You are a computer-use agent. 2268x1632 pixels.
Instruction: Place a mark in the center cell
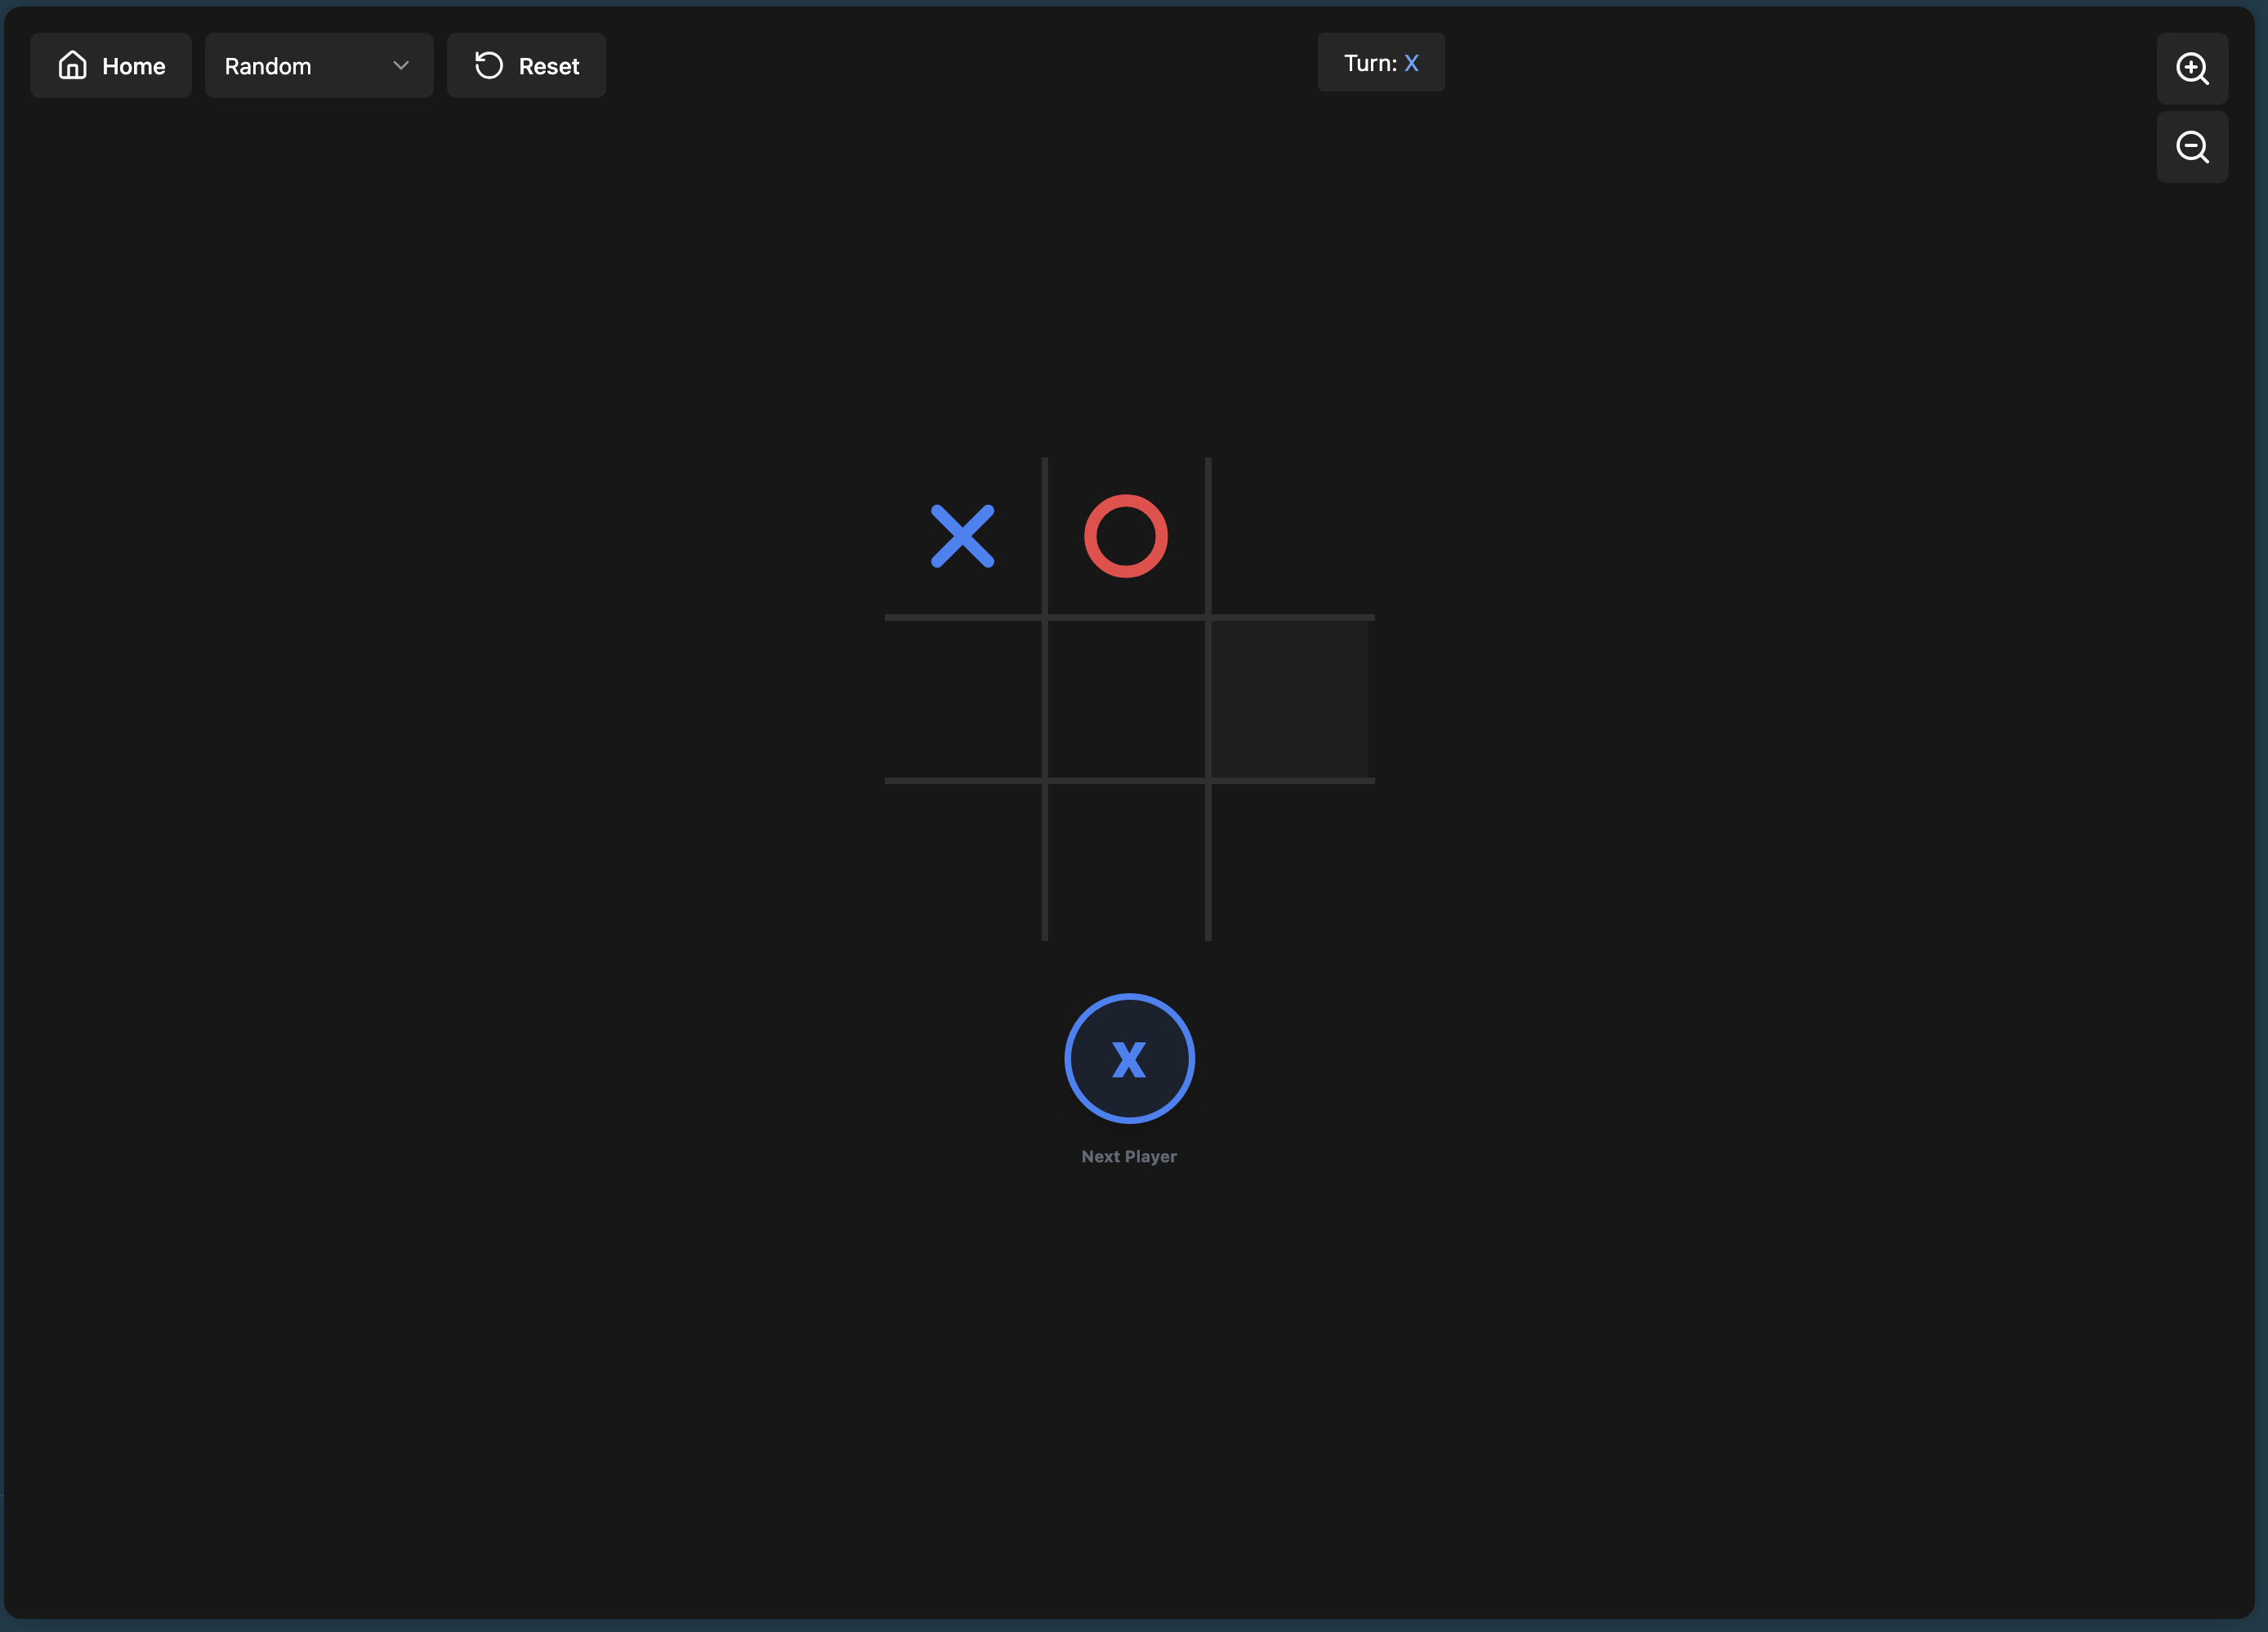coord(1126,699)
